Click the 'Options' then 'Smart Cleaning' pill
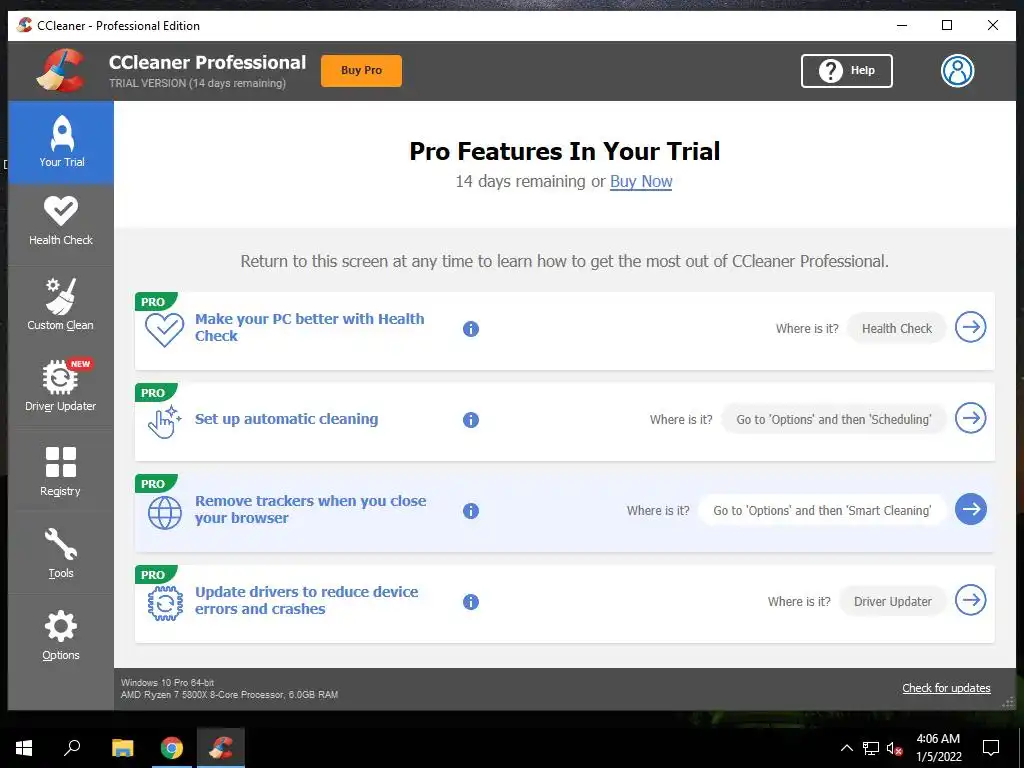This screenshot has height=768, width=1024. point(822,511)
